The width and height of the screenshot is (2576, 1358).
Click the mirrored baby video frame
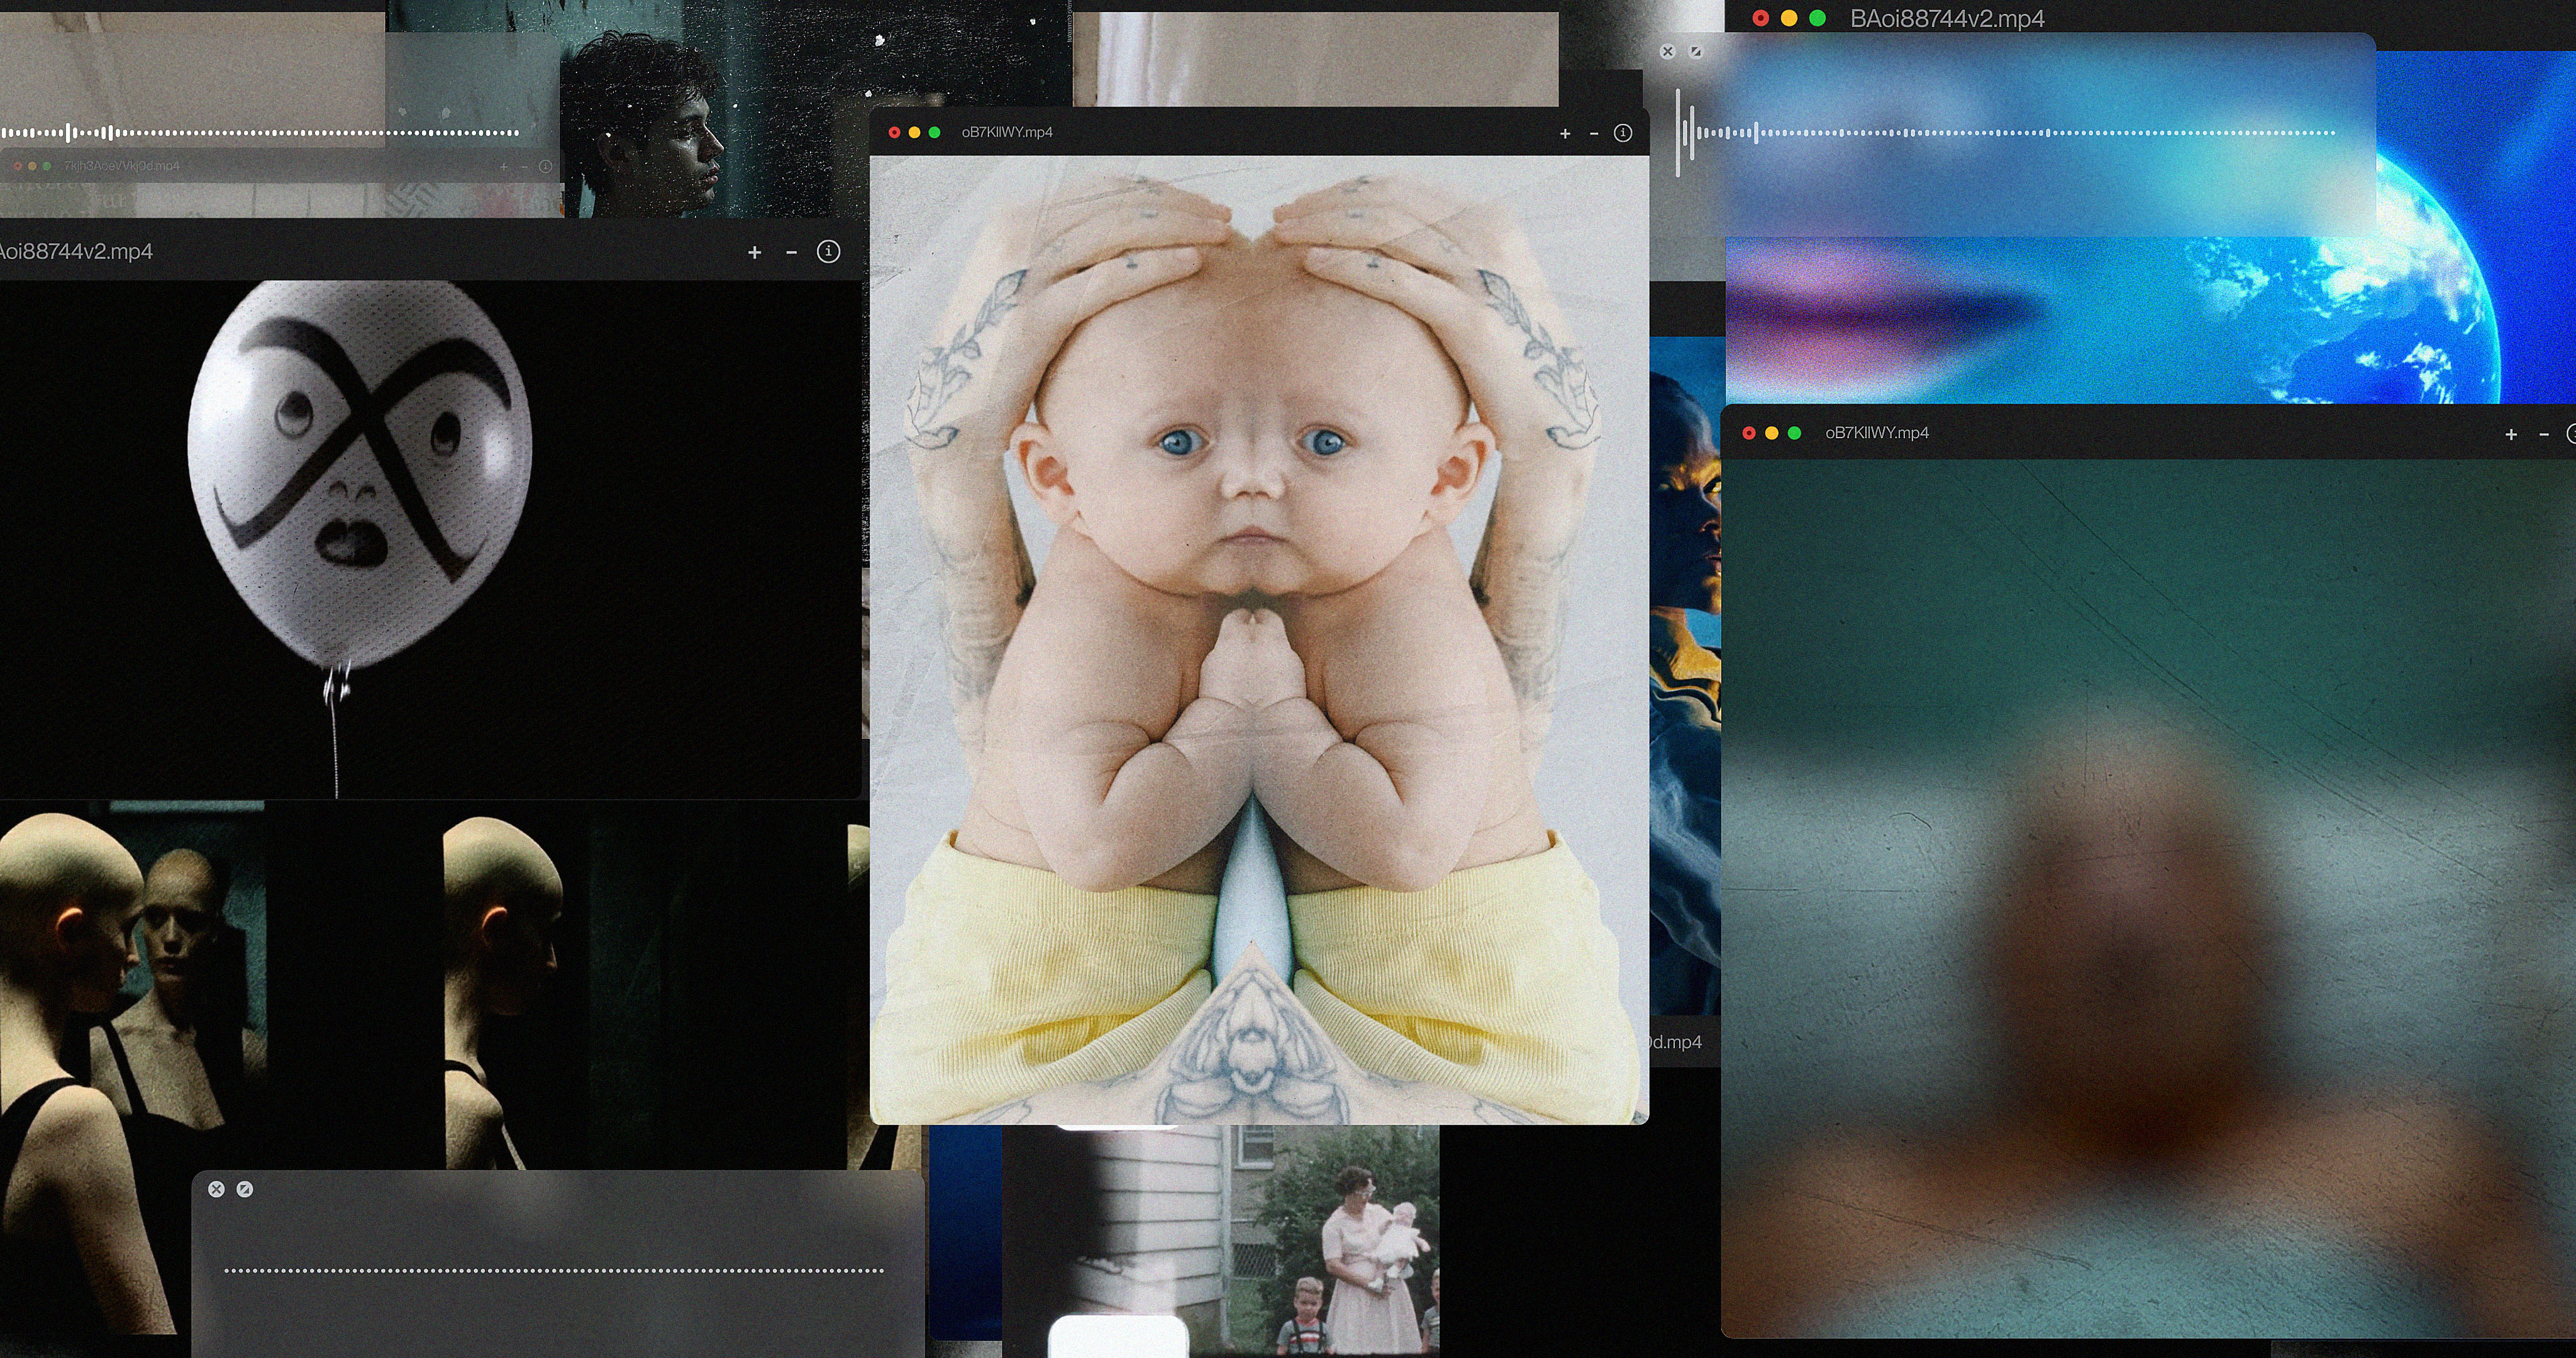[x=1259, y=640]
